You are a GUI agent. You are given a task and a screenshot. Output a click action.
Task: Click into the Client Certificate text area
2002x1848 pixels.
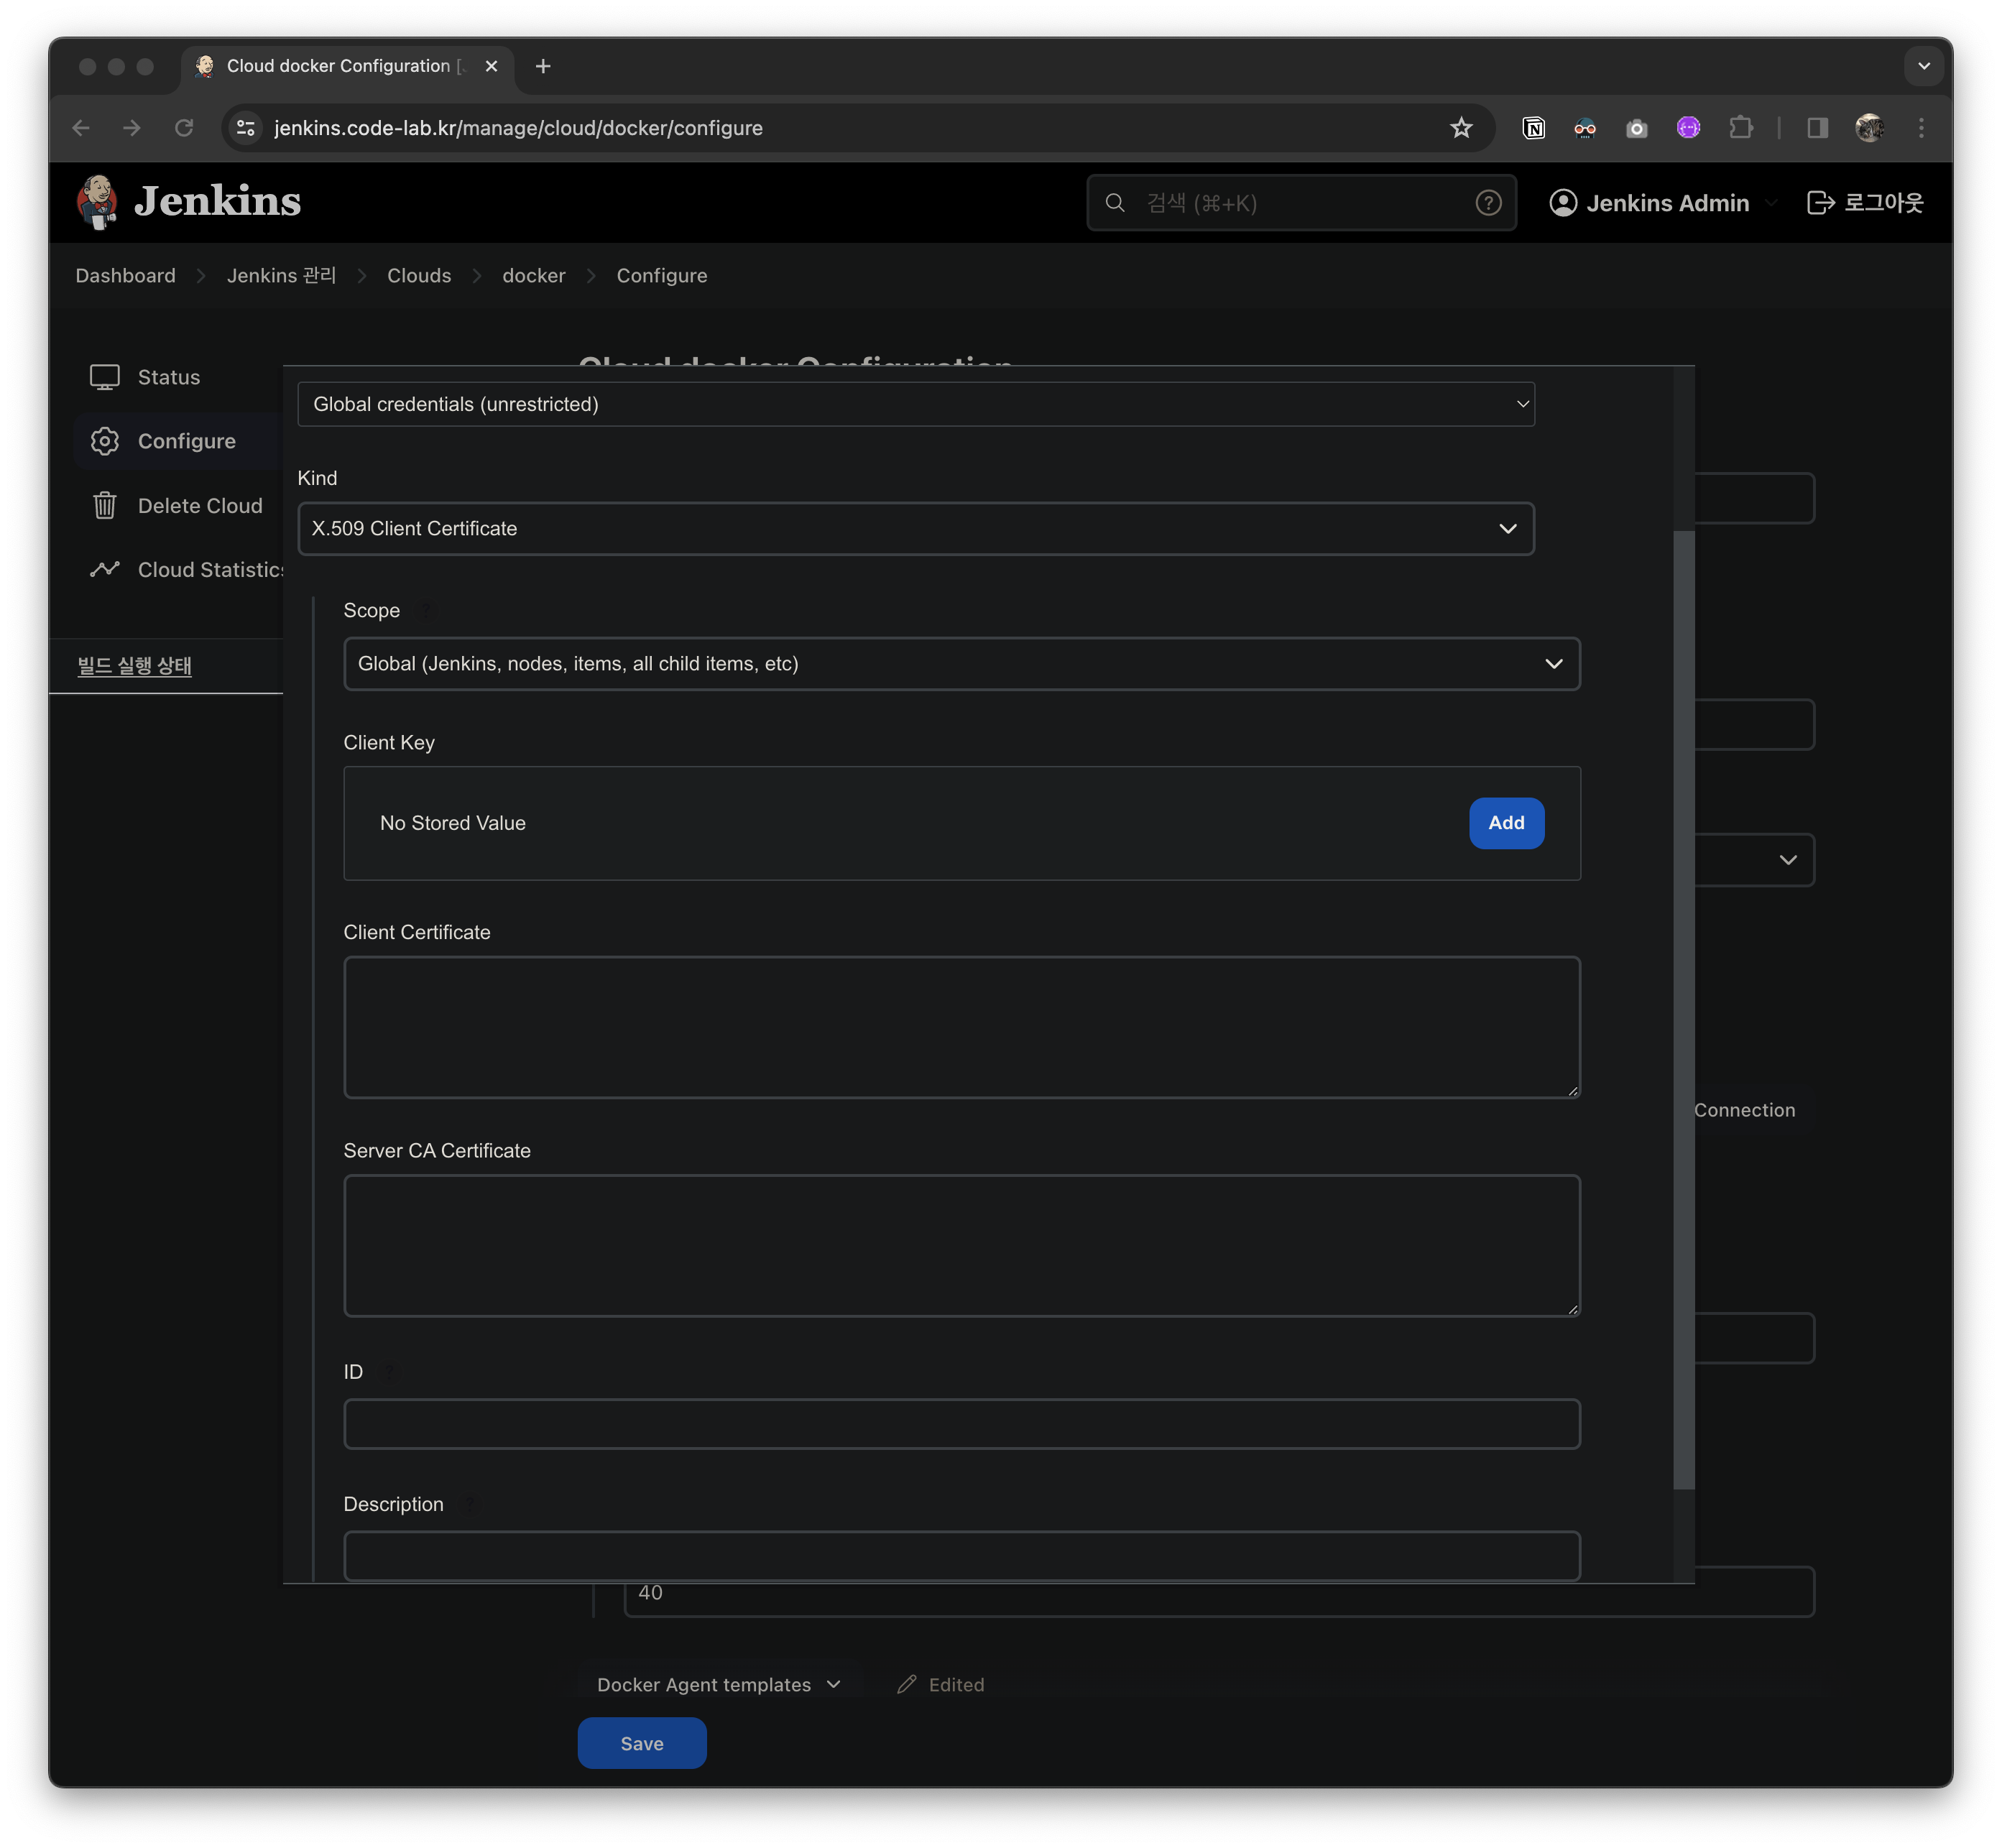point(961,1027)
